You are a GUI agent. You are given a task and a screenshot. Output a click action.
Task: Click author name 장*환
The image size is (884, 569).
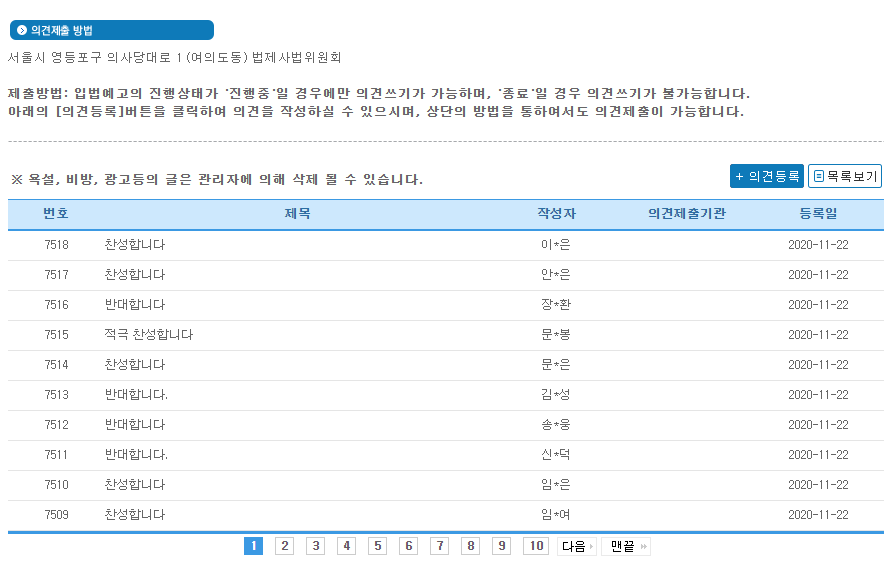[x=556, y=305]
